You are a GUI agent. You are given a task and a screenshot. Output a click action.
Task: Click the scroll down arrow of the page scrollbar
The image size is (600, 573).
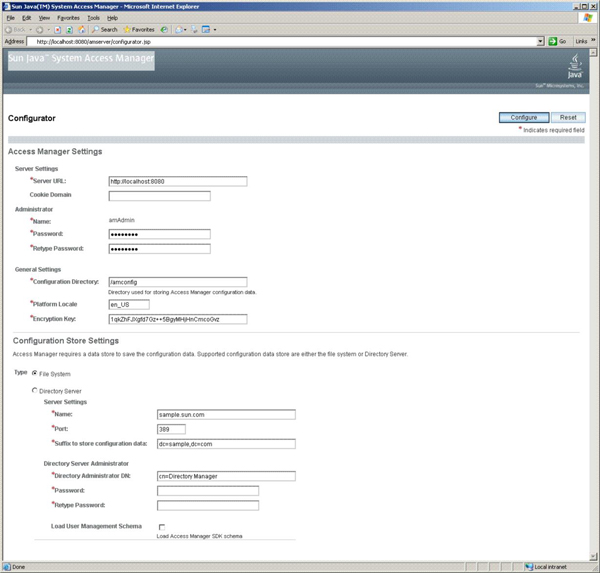[593, 557]
